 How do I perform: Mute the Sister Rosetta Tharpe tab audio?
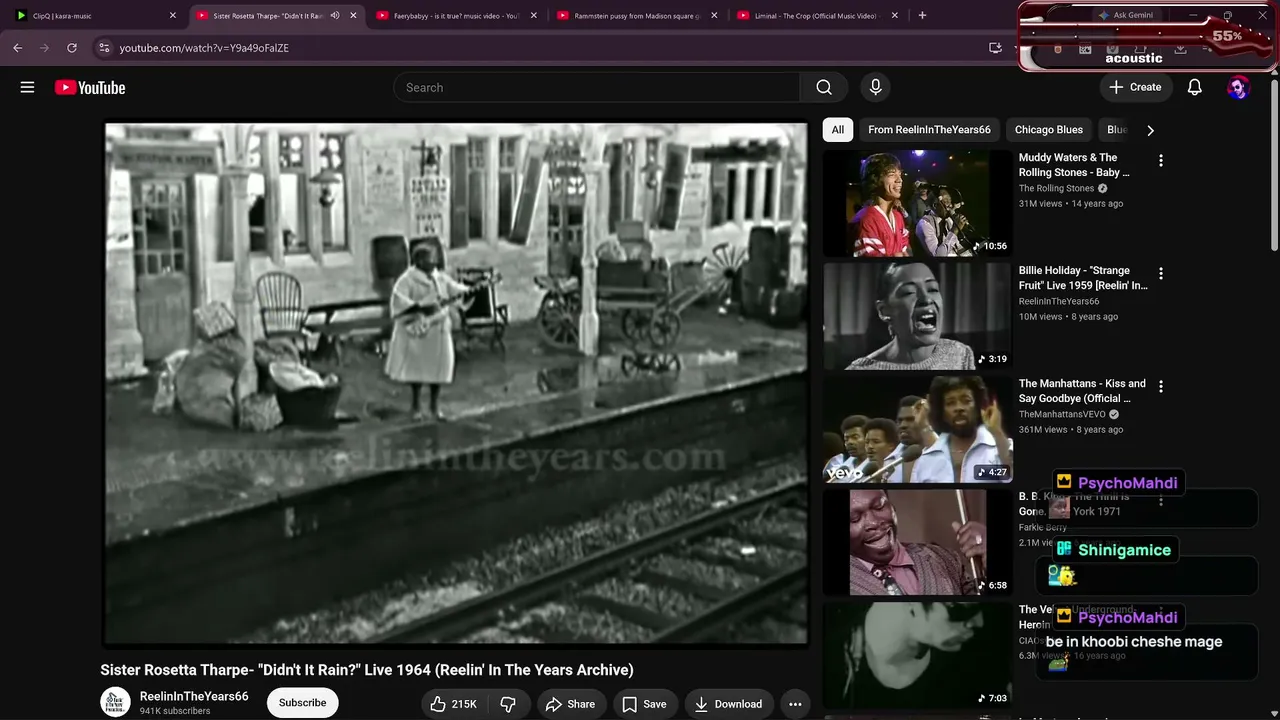[335, 16]
